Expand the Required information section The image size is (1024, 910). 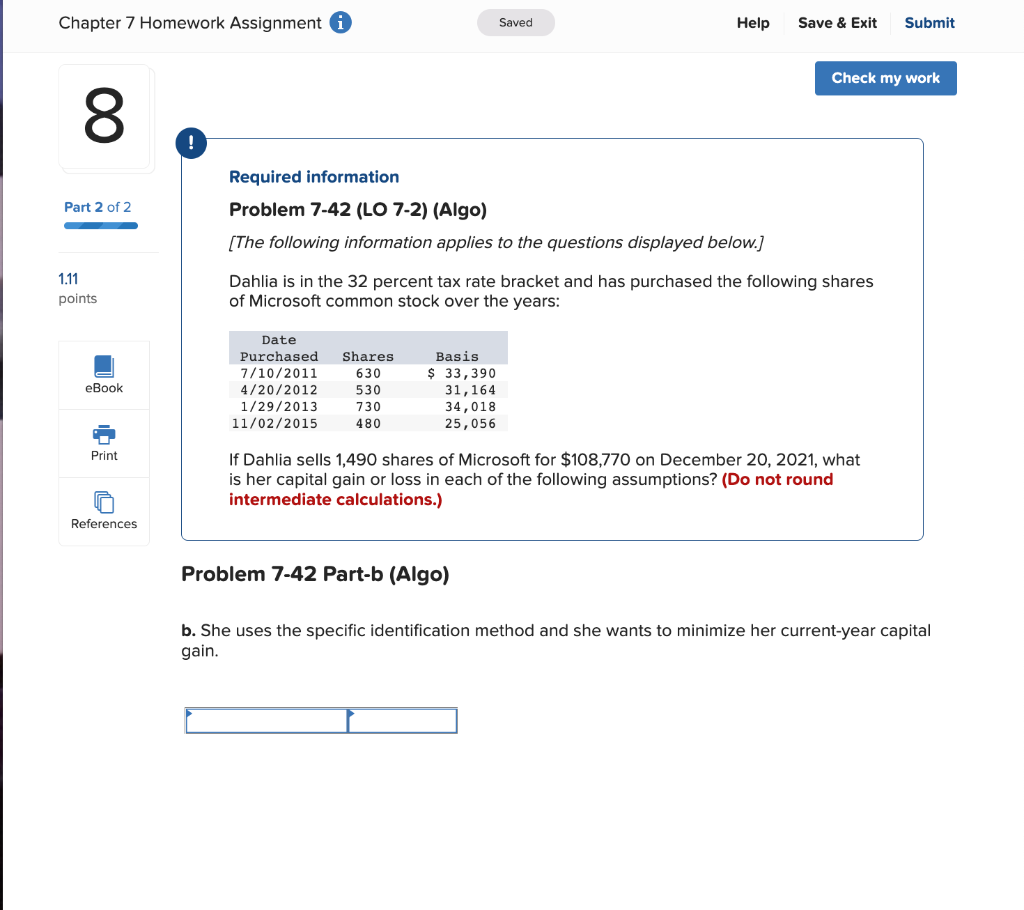click(314, 176)
